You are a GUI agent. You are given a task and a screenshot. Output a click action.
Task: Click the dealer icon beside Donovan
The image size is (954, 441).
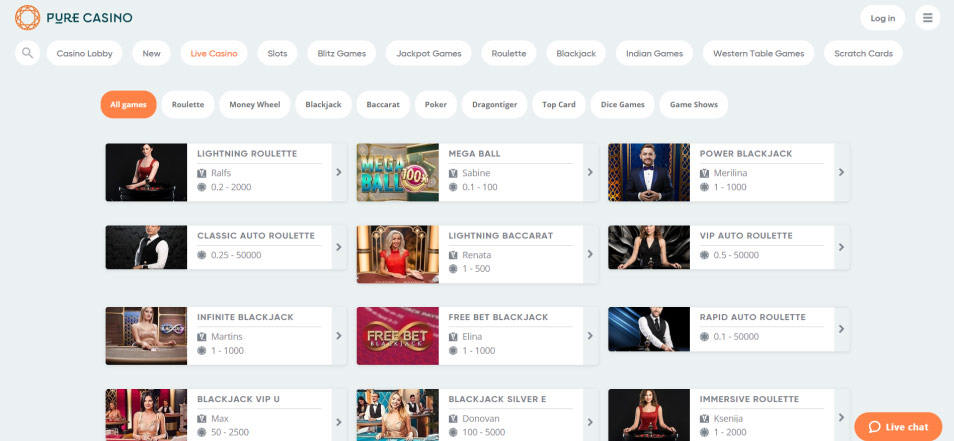click(x=453, y=418)
